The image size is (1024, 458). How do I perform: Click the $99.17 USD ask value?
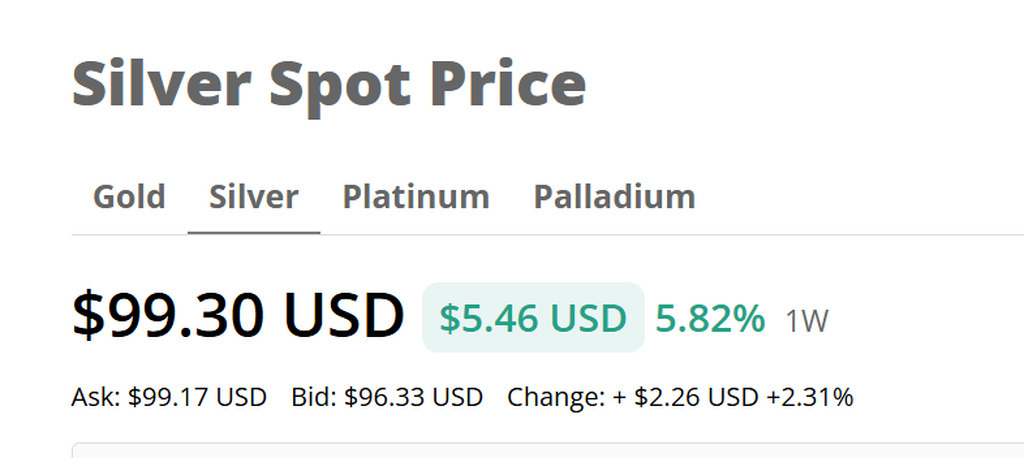[197, 398]
